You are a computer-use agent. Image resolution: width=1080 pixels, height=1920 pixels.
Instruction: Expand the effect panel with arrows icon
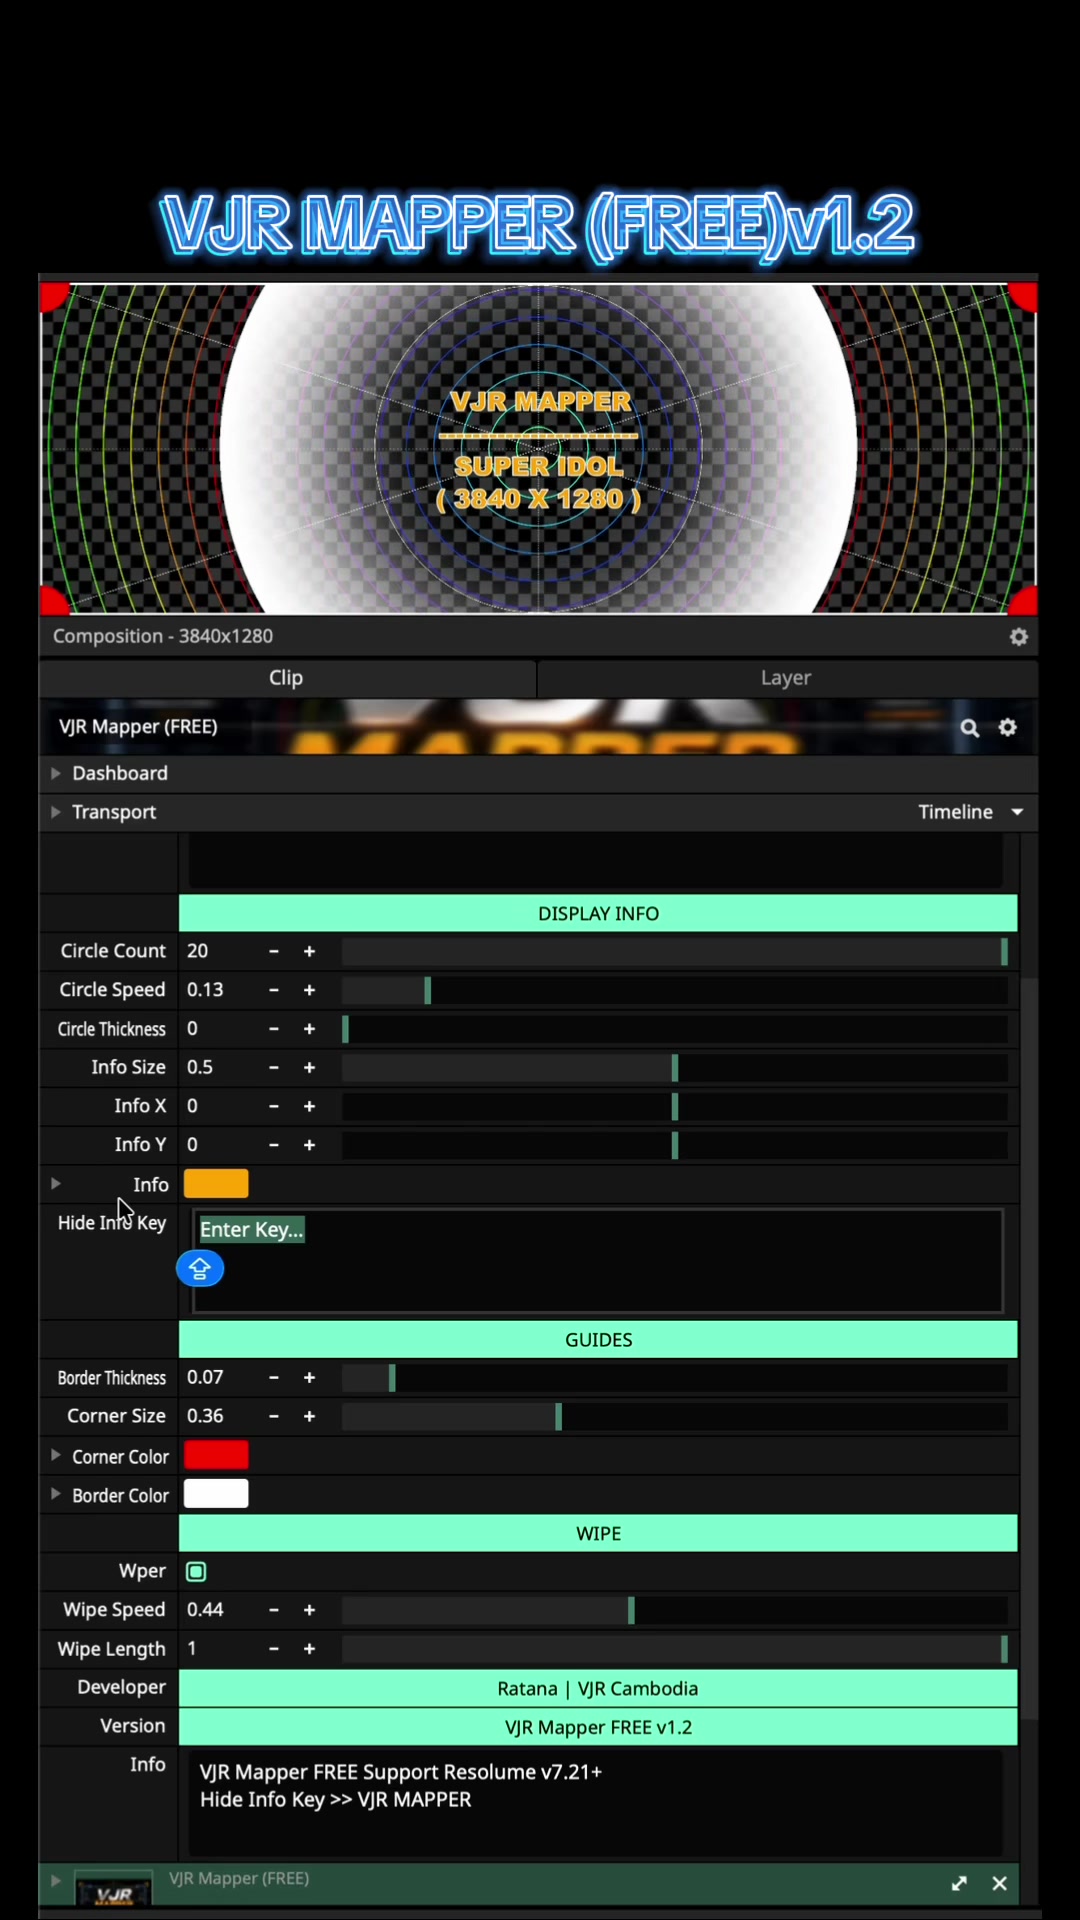pos(959,1884)
